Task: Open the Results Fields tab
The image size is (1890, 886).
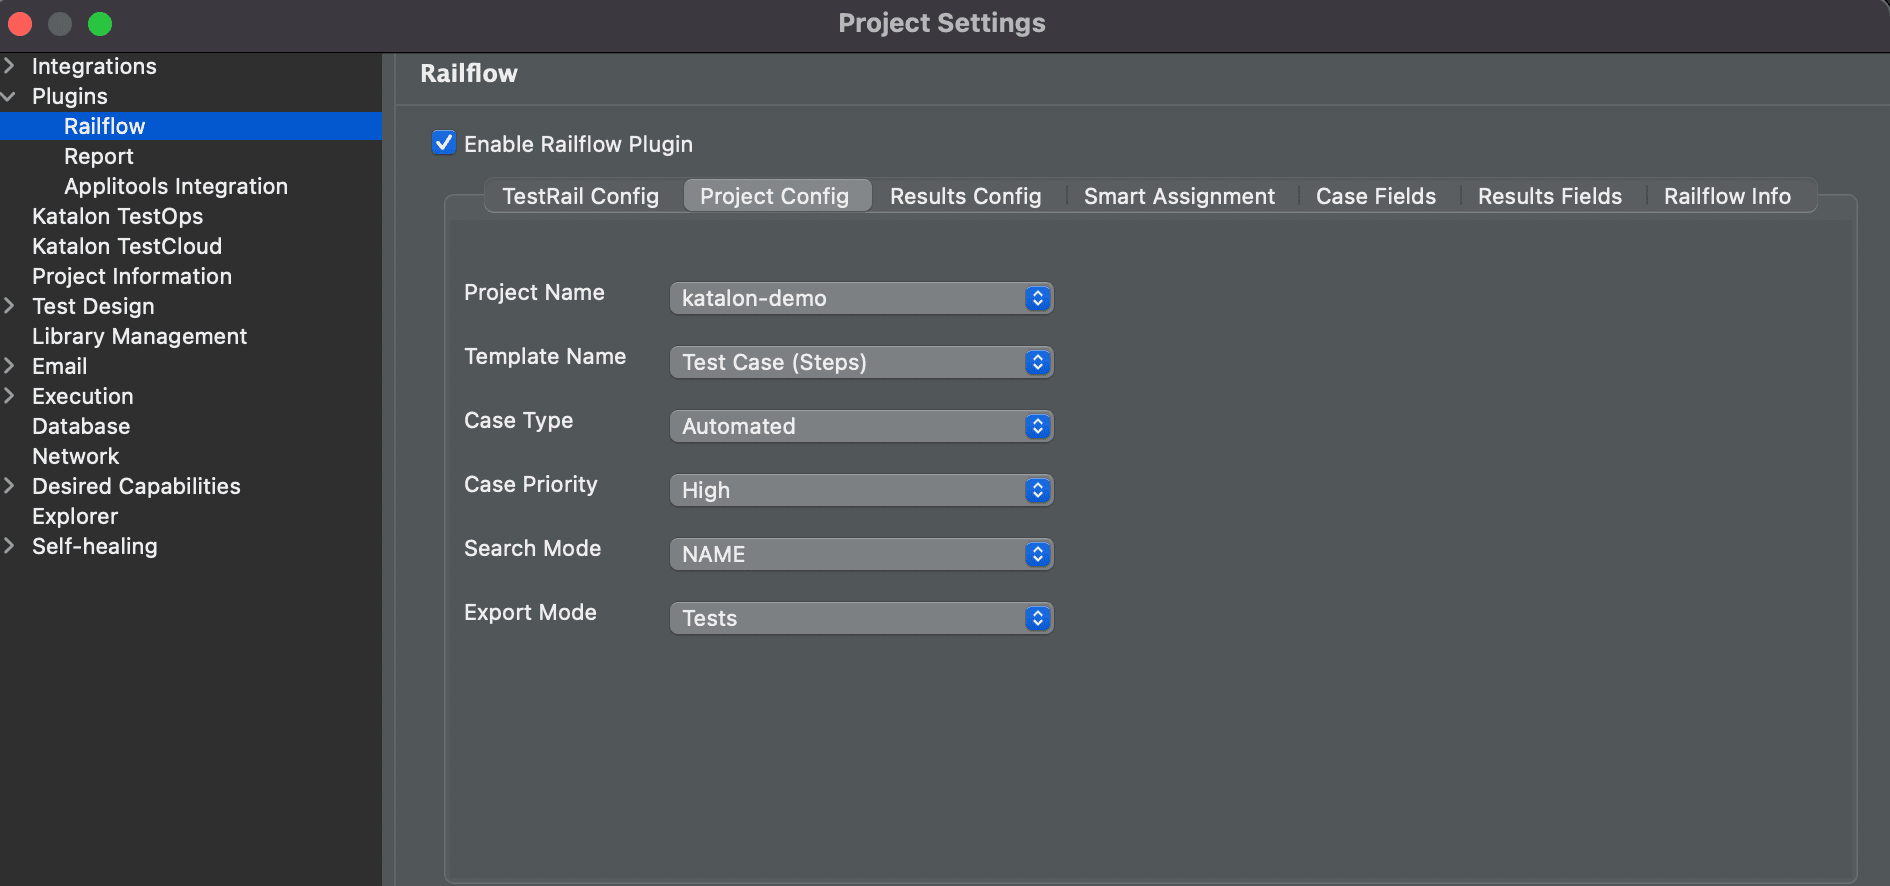Action: click(1550, 196)
